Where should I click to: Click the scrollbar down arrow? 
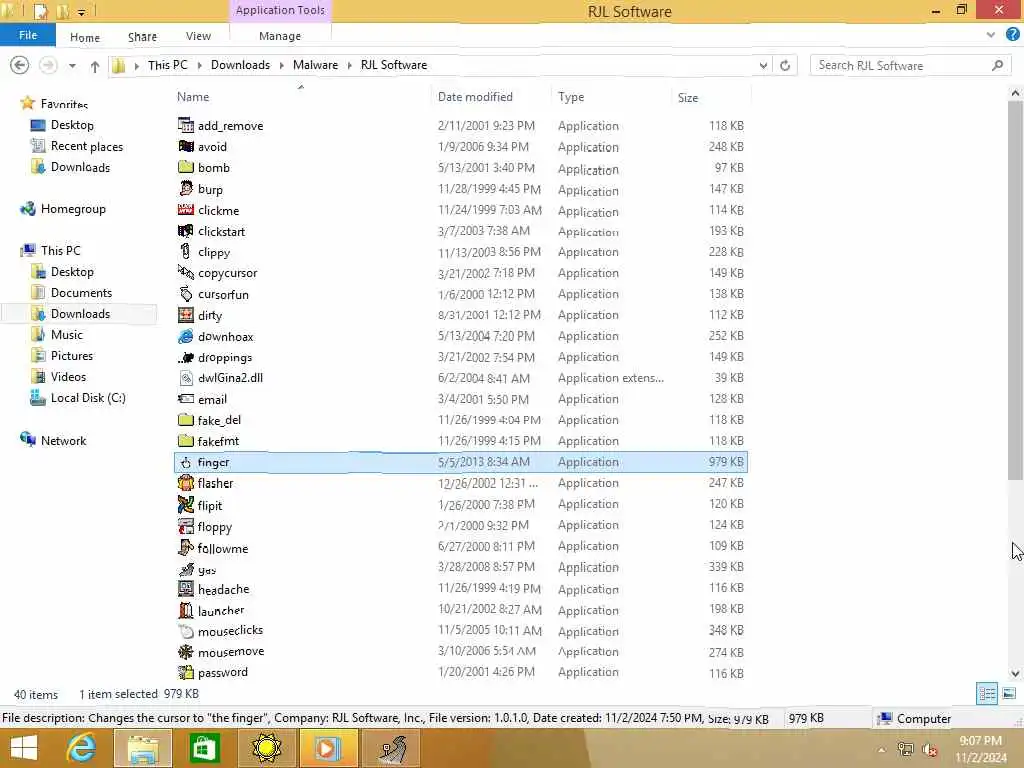pyautogui.click(x=1015, y=673)
